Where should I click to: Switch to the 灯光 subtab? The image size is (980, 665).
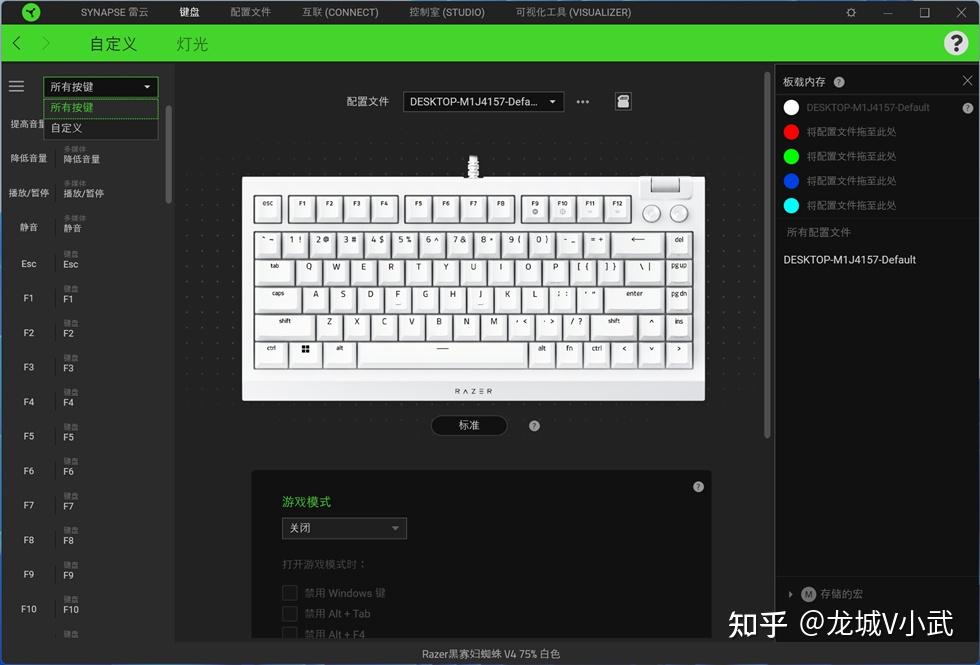coord(192,44)
